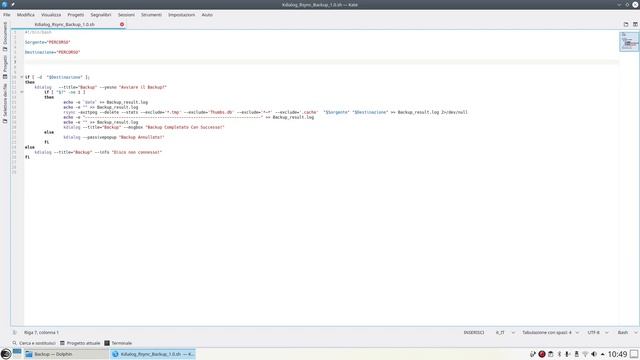Open the Visualizza menu
The width and height of the screenshot is (640, 360).
pos(51,15)
